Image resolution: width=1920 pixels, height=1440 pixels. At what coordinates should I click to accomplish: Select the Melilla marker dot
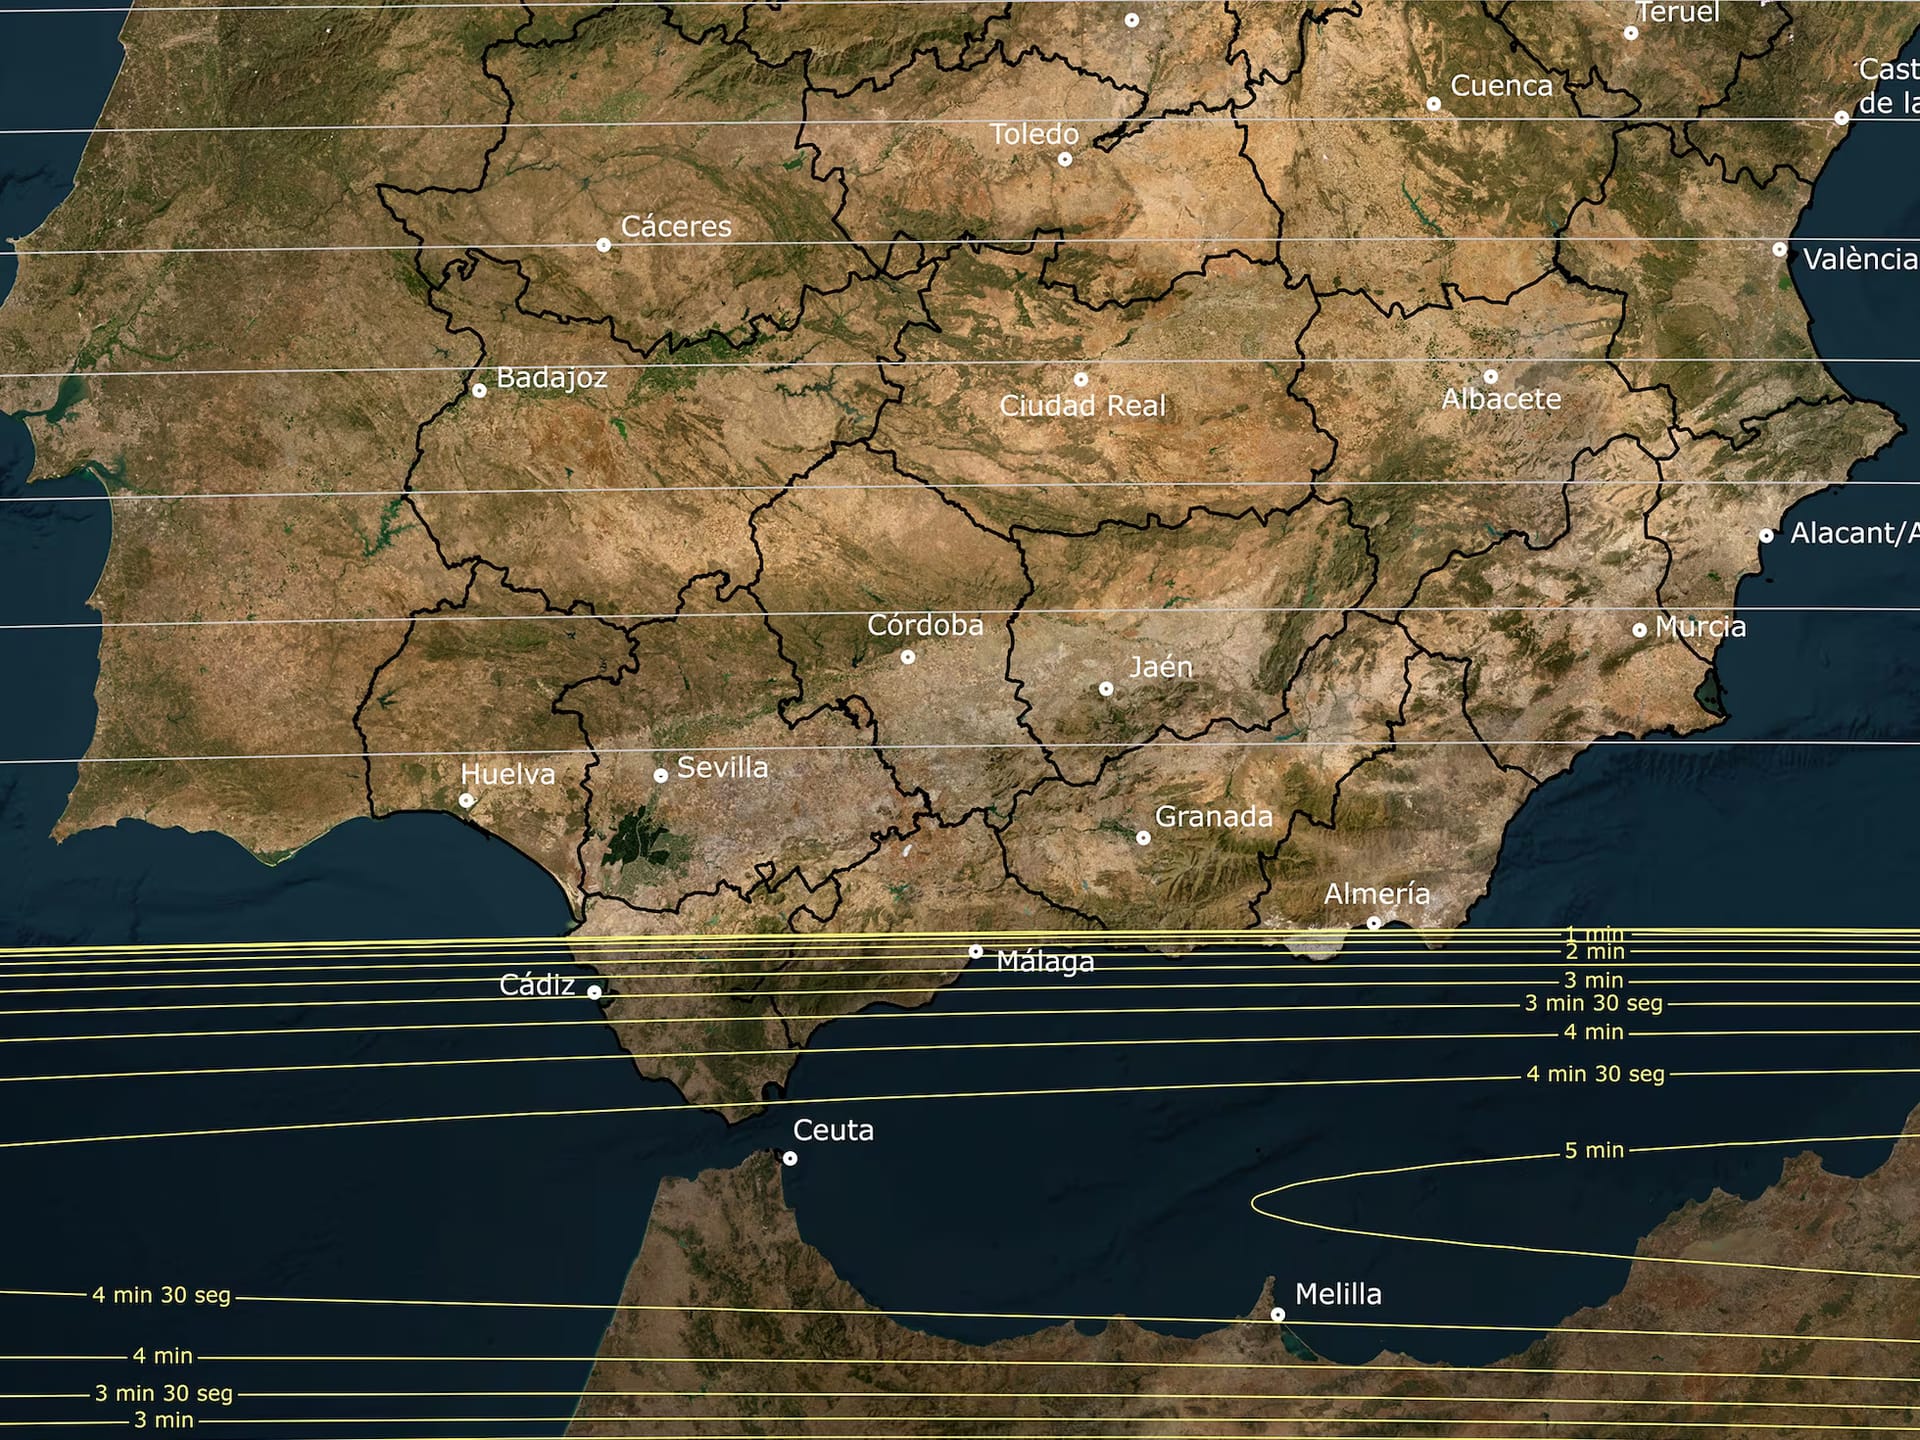point(1278,1315)
